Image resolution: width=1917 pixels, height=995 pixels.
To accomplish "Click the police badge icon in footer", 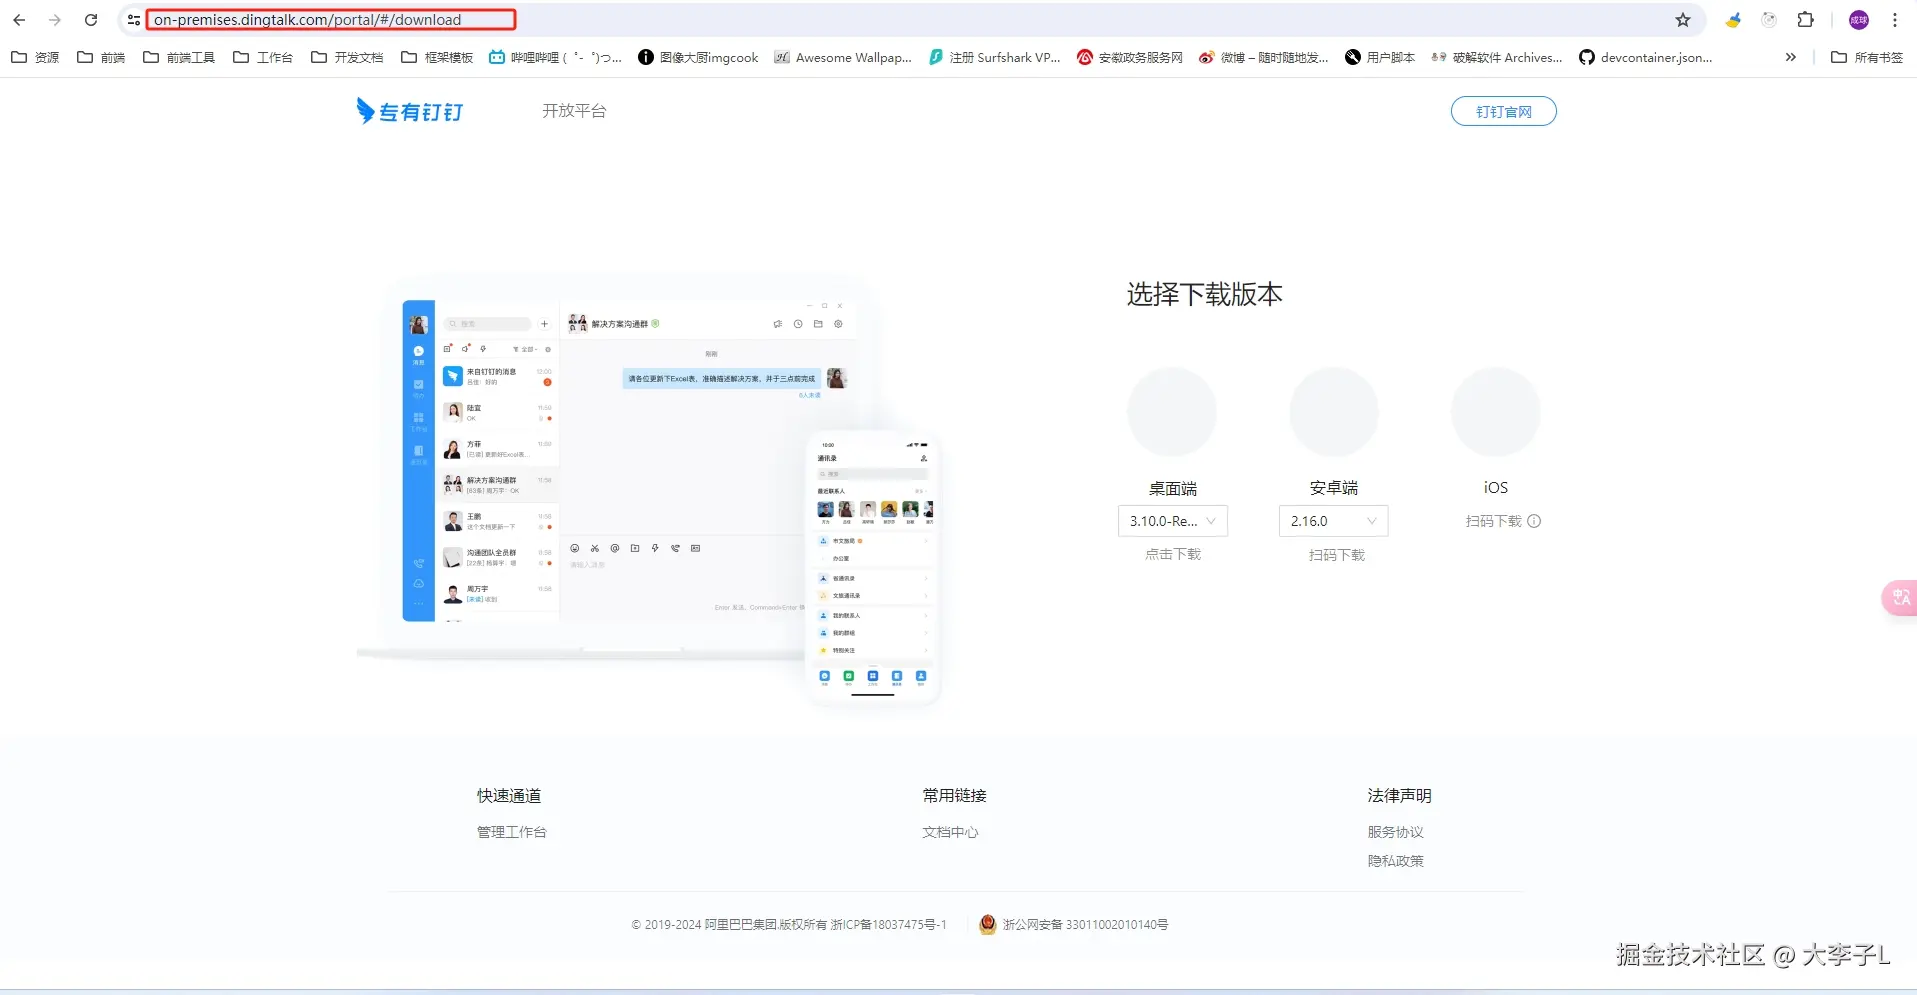I will point(988,925).
